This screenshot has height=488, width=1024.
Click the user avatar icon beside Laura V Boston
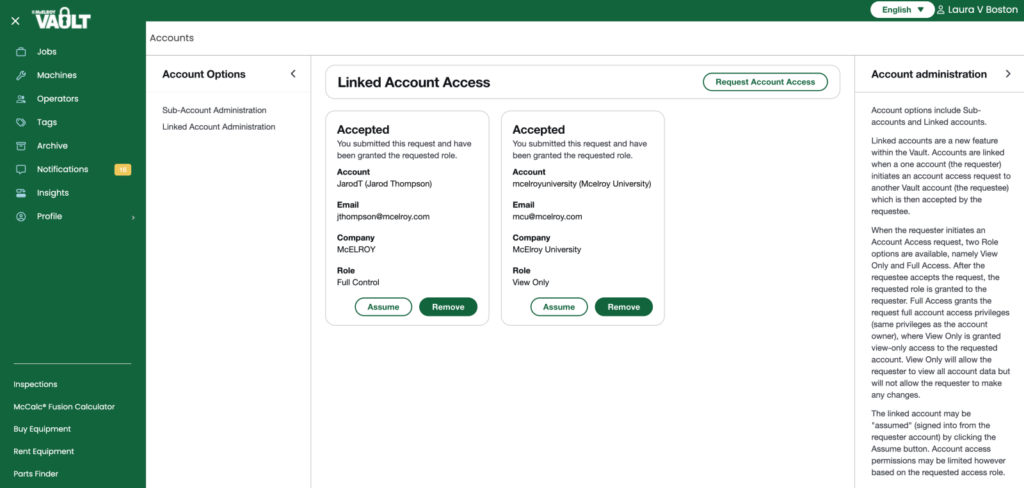tap(941, 10)
